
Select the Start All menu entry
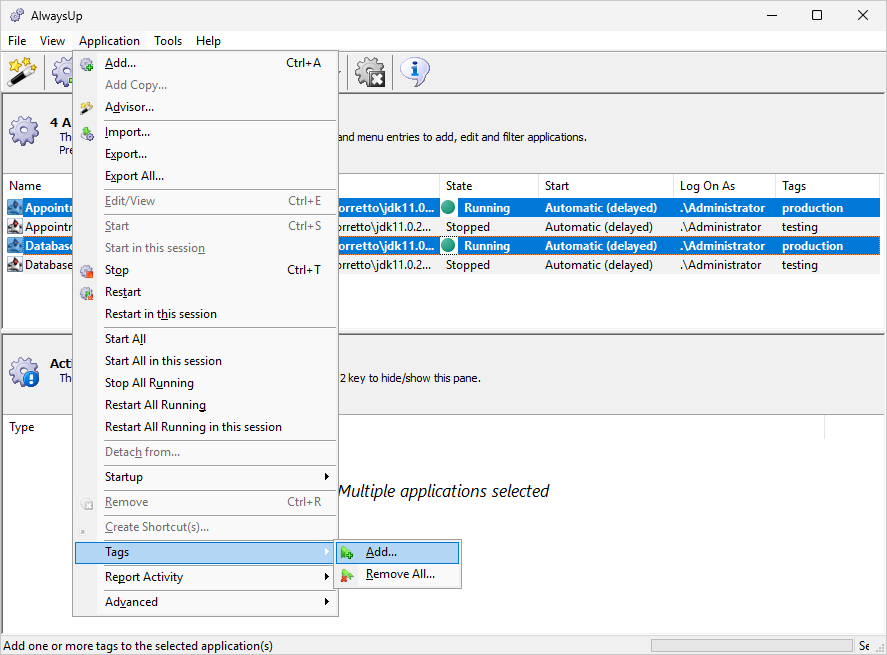point(206,339)
